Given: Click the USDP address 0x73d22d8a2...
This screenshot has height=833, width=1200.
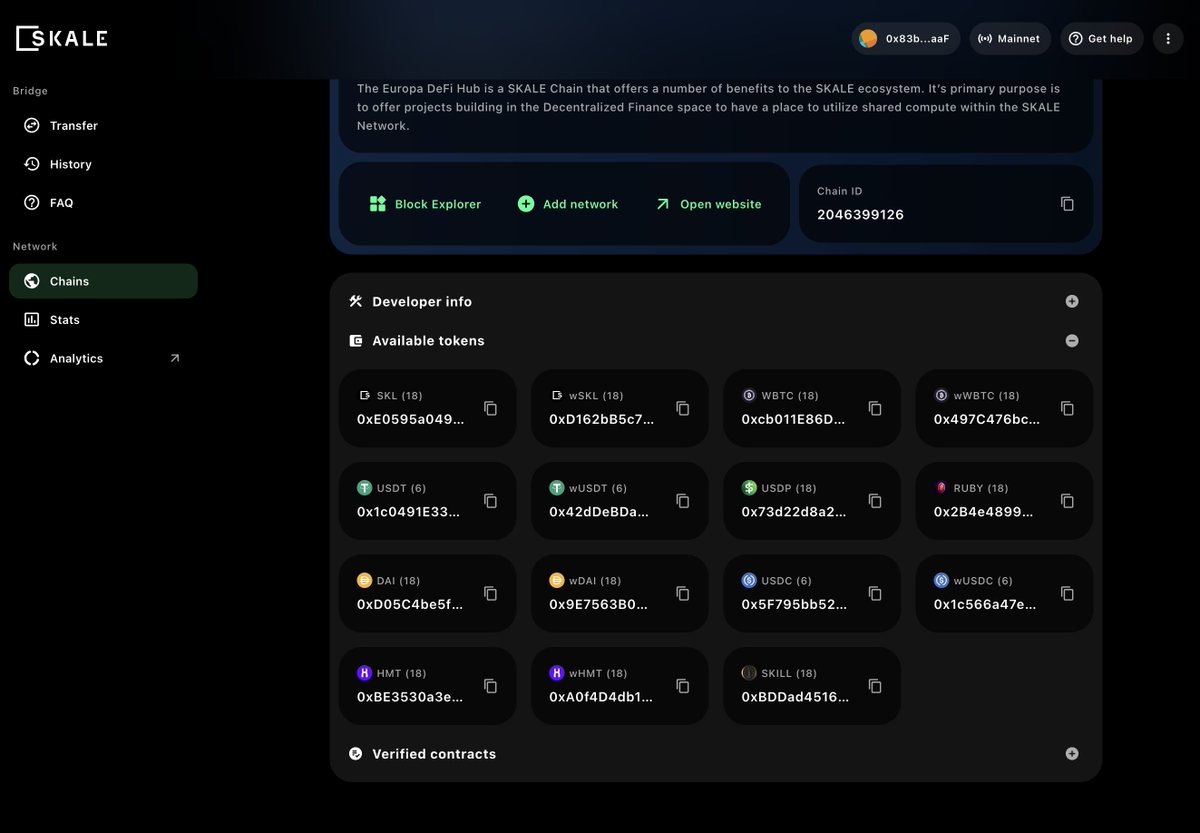Looking at the screenshot, I should [x=794, y=512].
